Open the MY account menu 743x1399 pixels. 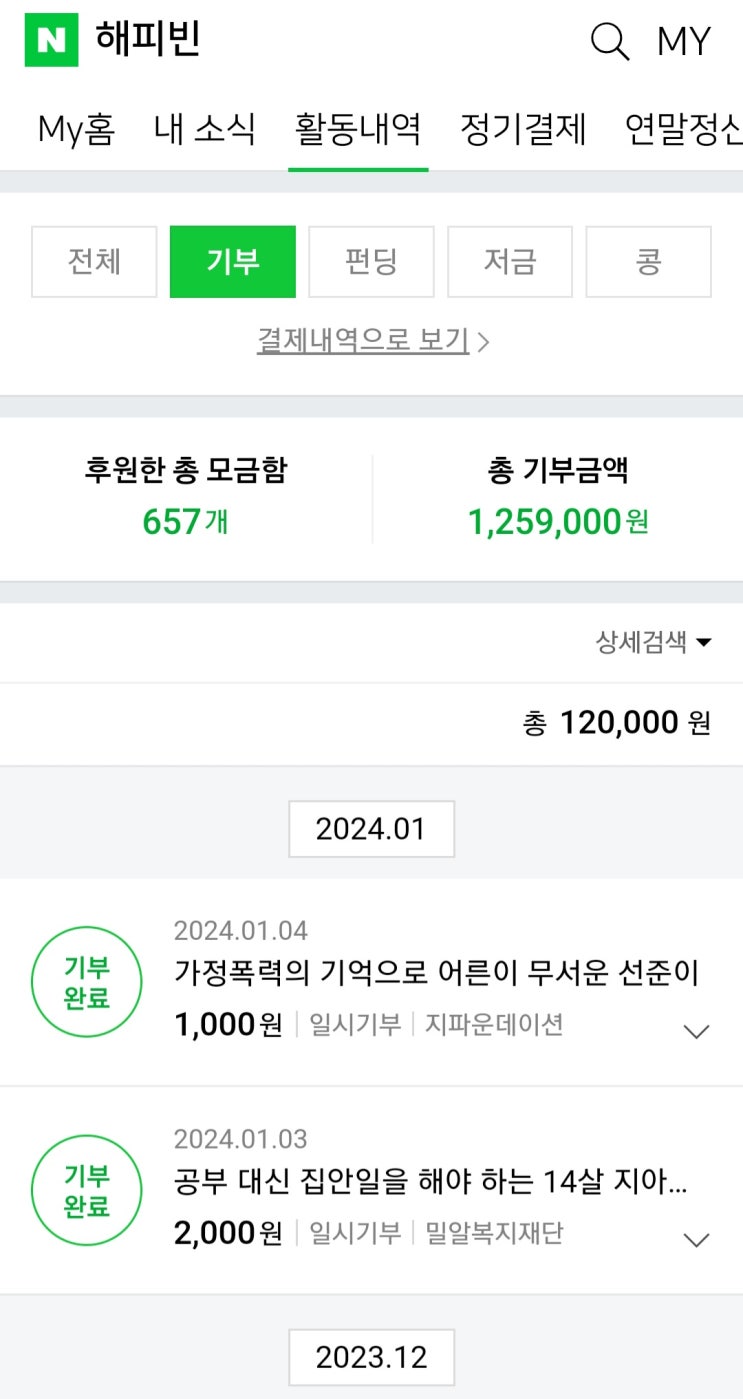[684, 42]
